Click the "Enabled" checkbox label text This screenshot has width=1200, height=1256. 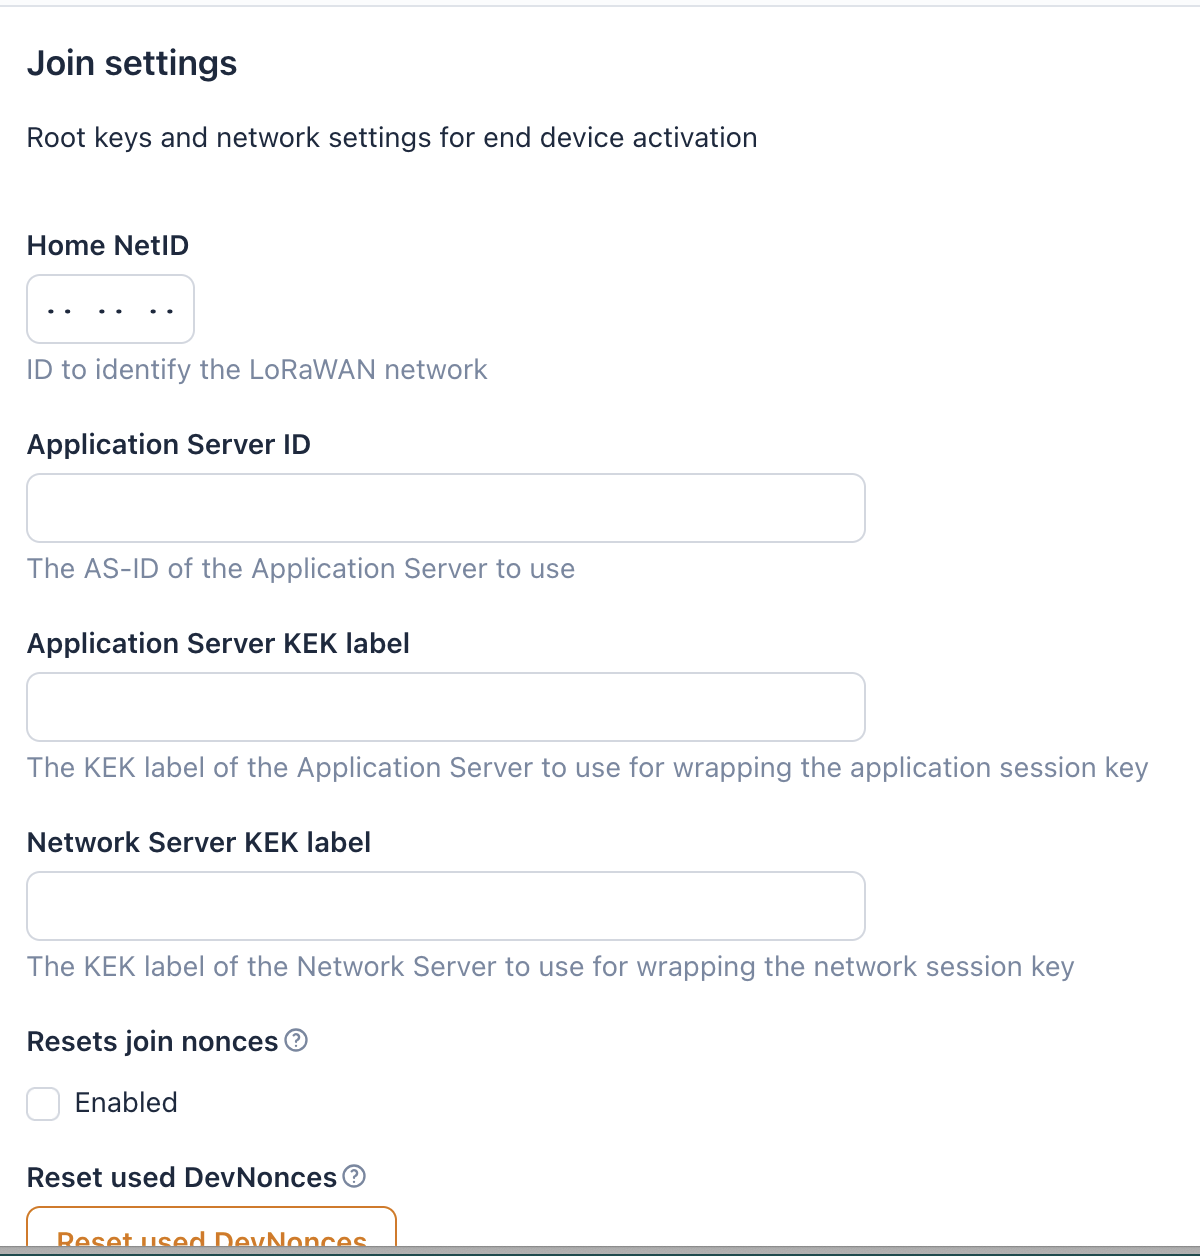pos(126,1103)
